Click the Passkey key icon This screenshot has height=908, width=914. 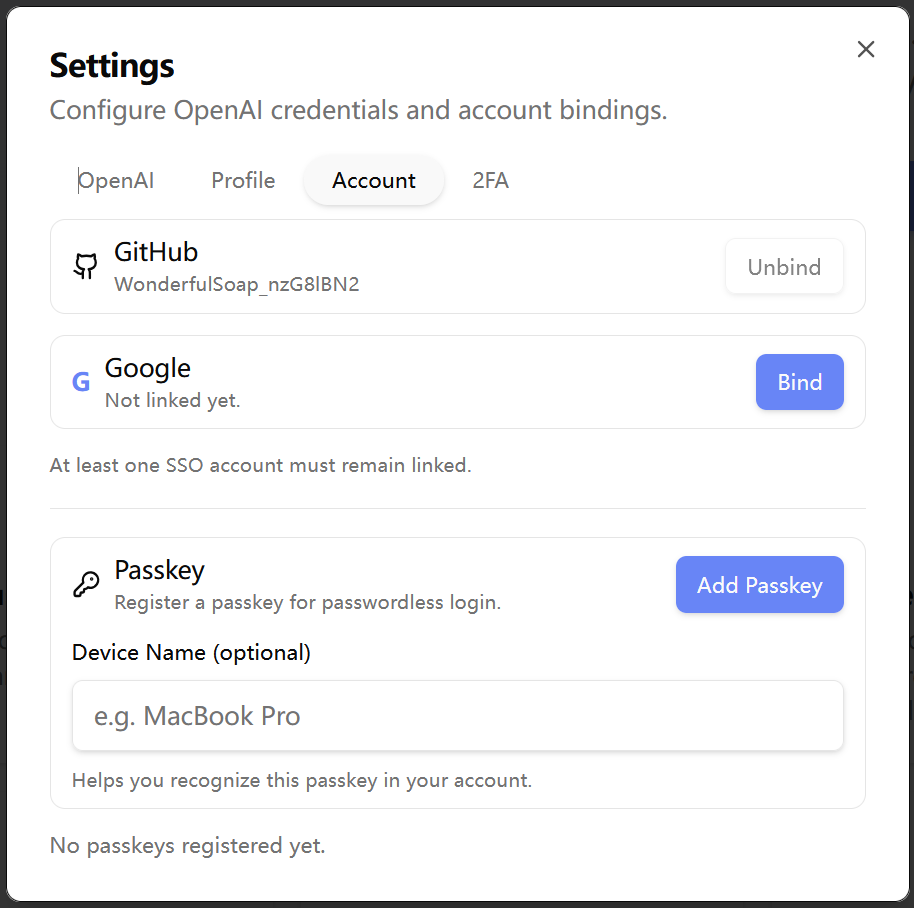pyautogui.click(x=86, y=584)
